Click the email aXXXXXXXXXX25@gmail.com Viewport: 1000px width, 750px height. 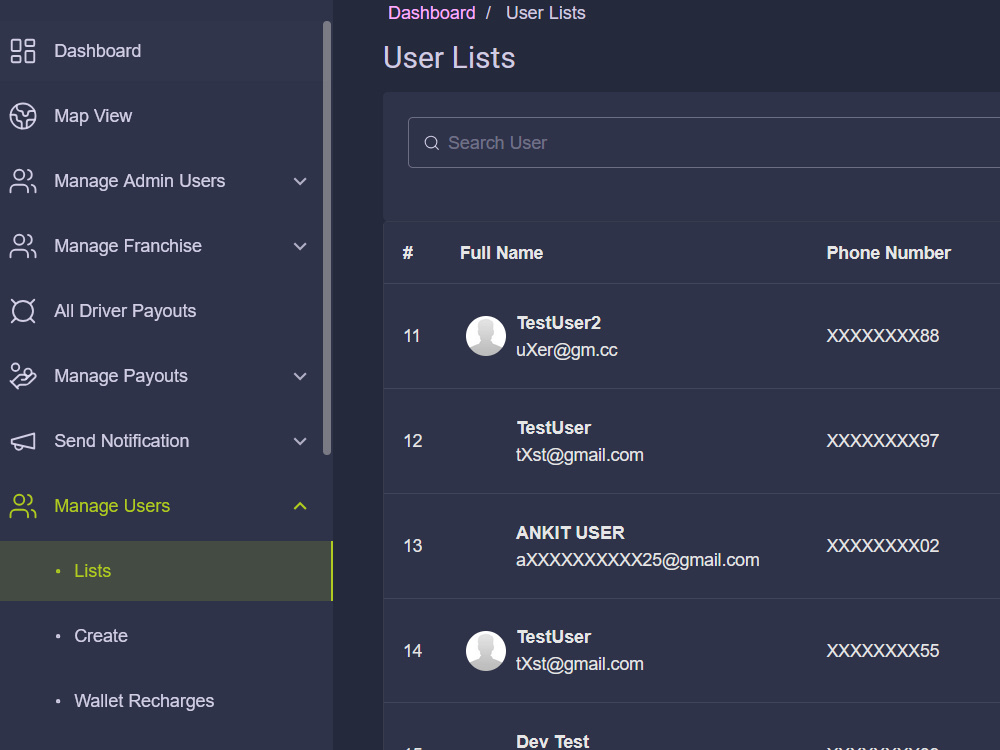click(638, 560)
